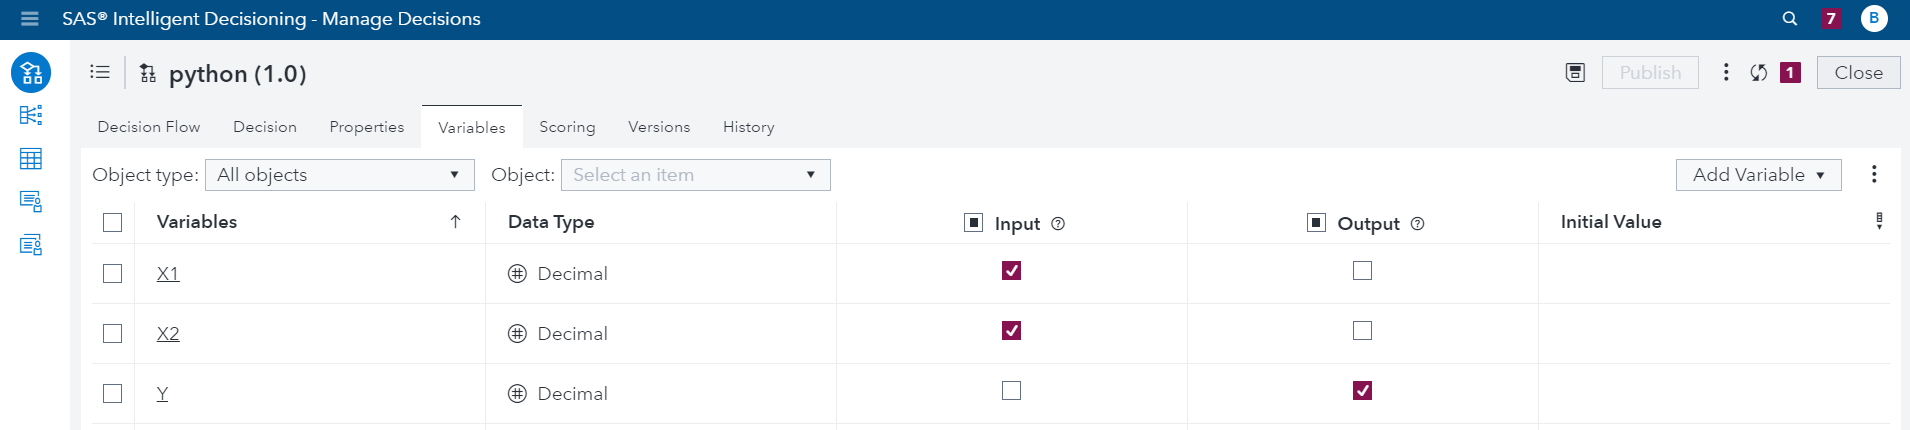Click the search magnifier icon
Viewport: 1910px width, 430px height.
[x=1790, y=19]
